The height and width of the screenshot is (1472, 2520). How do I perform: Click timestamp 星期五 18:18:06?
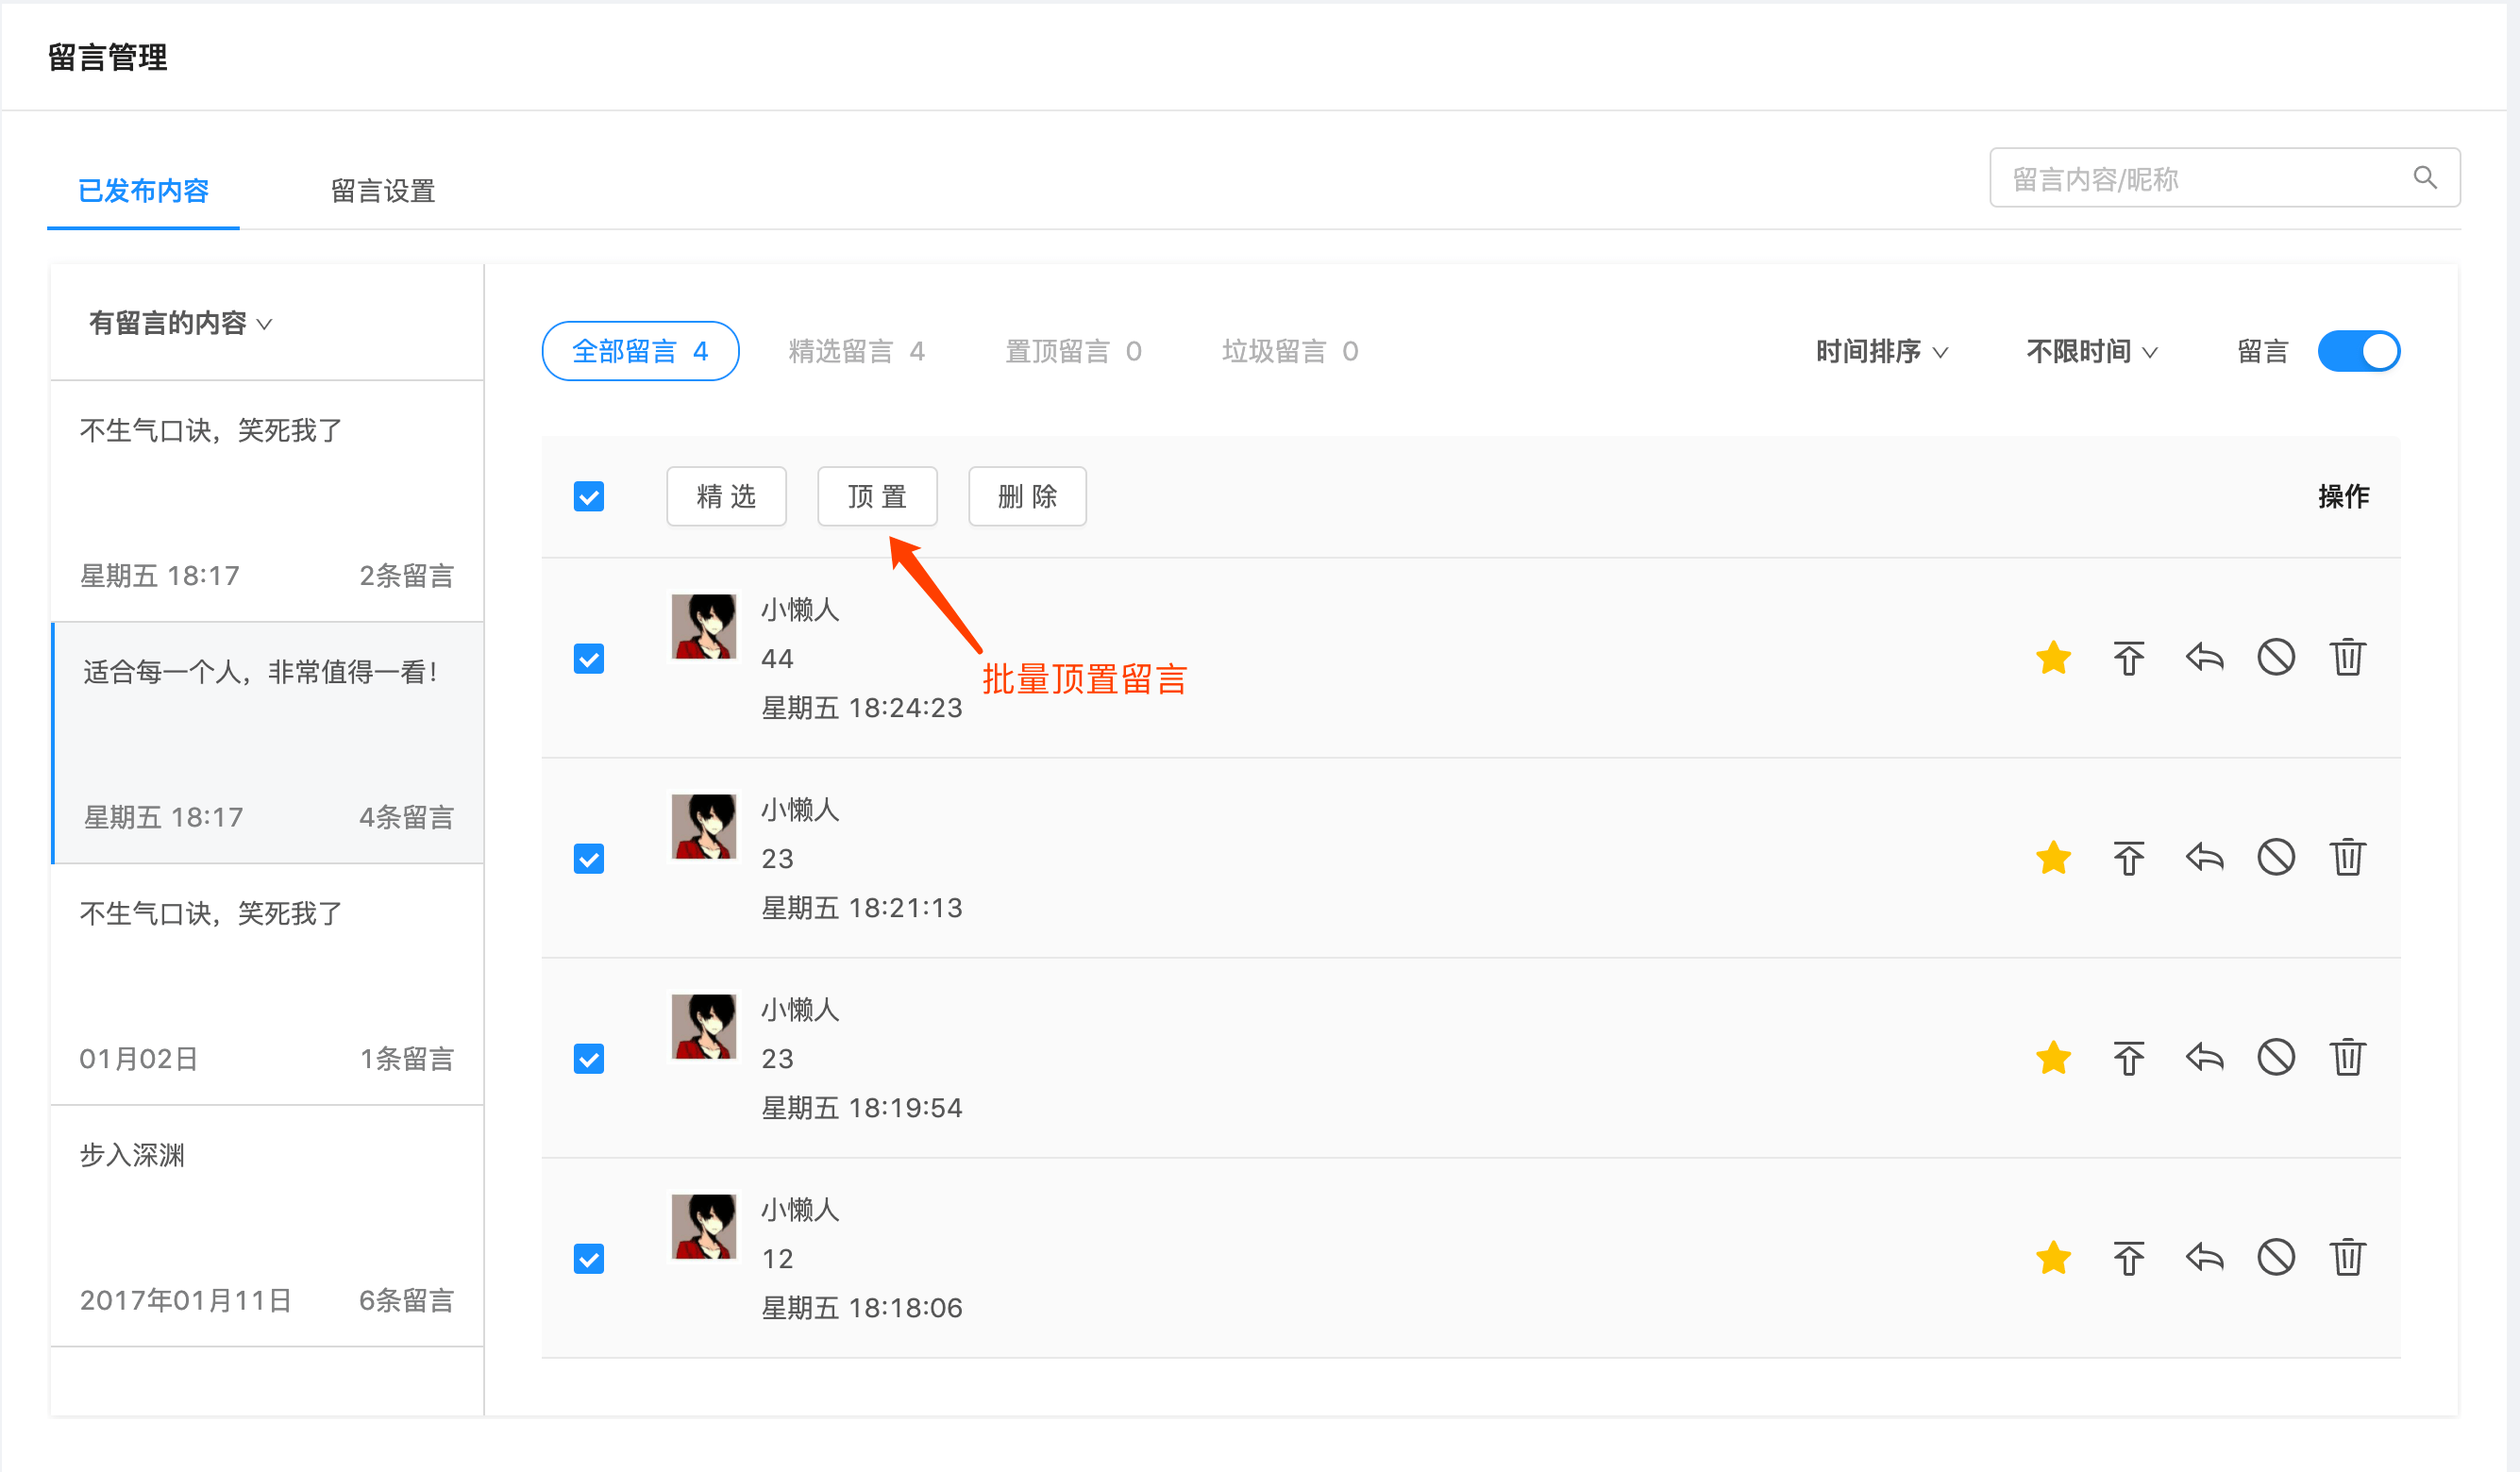click(x=861, y=1308)
